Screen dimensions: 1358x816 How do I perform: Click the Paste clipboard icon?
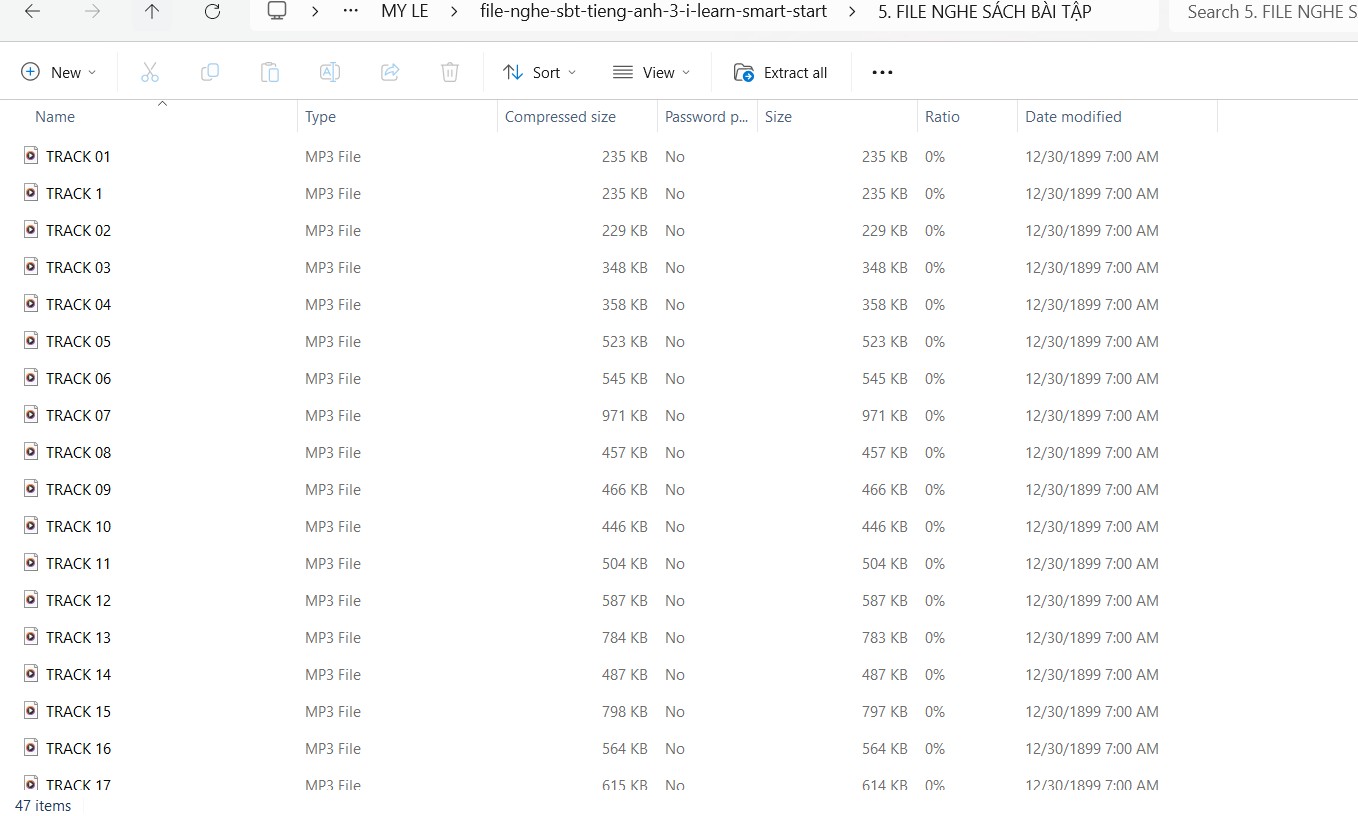click(270, 72)
